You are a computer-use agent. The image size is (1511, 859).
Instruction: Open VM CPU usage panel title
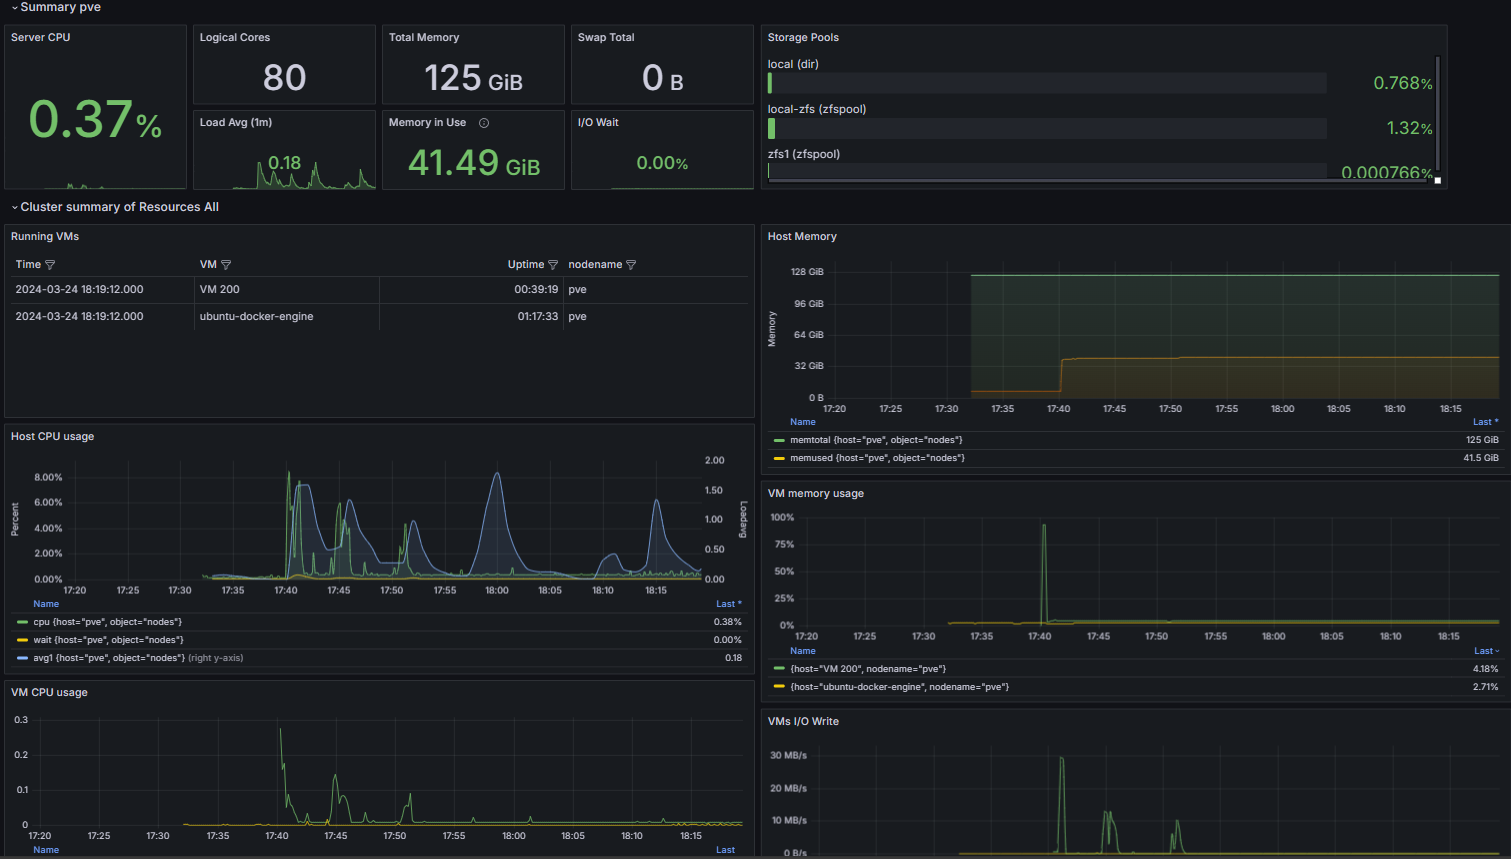pyautogui.click(x=49, y=692)
